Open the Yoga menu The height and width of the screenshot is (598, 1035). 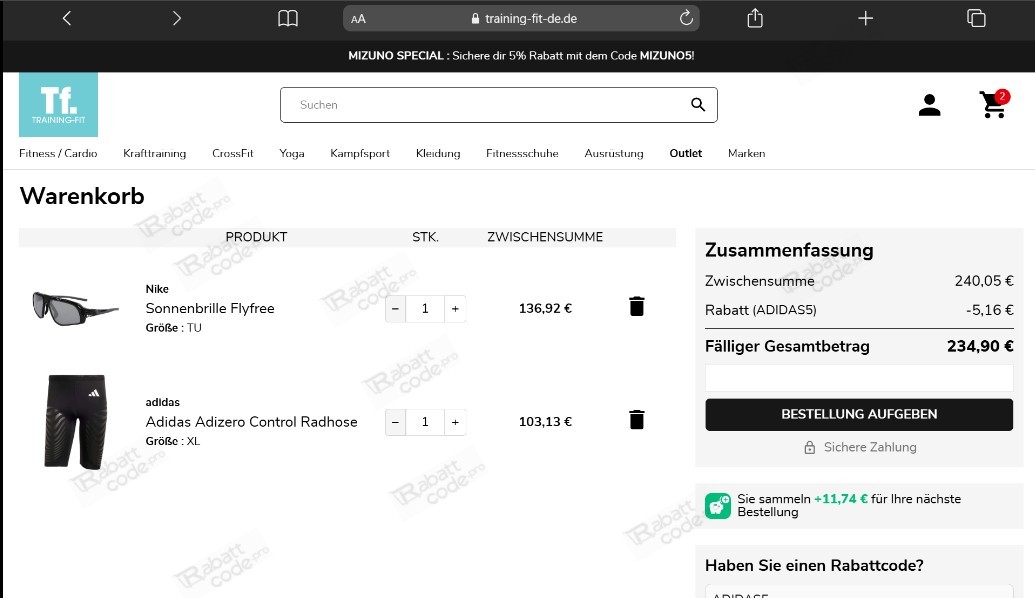[x=292, y=153]
